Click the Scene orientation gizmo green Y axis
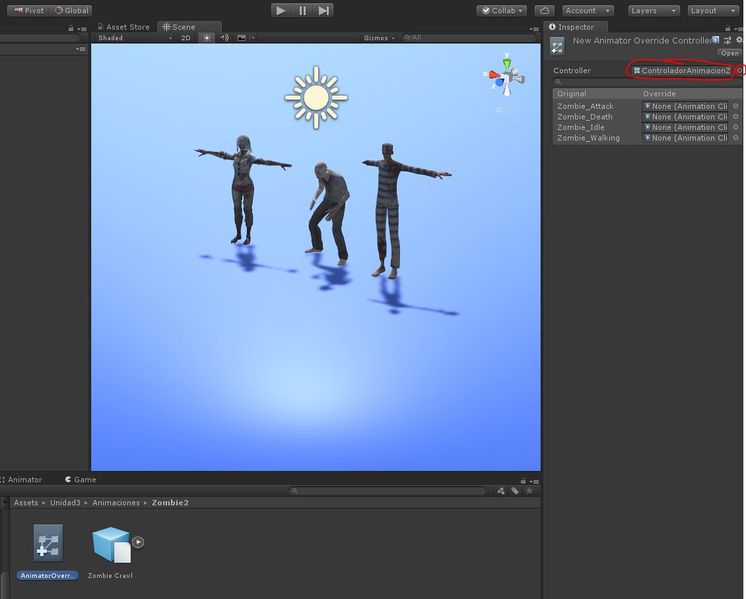 click(x=507, y=63)
